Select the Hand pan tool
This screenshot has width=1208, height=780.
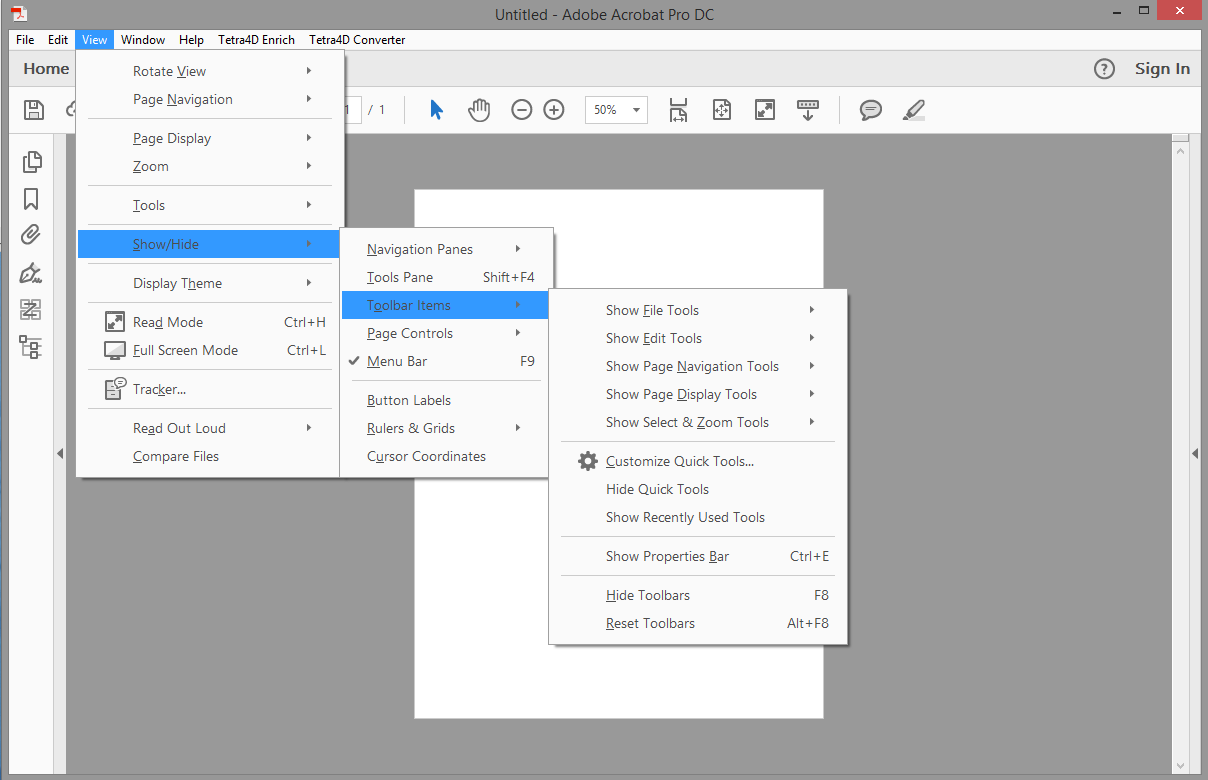(479, 110)
